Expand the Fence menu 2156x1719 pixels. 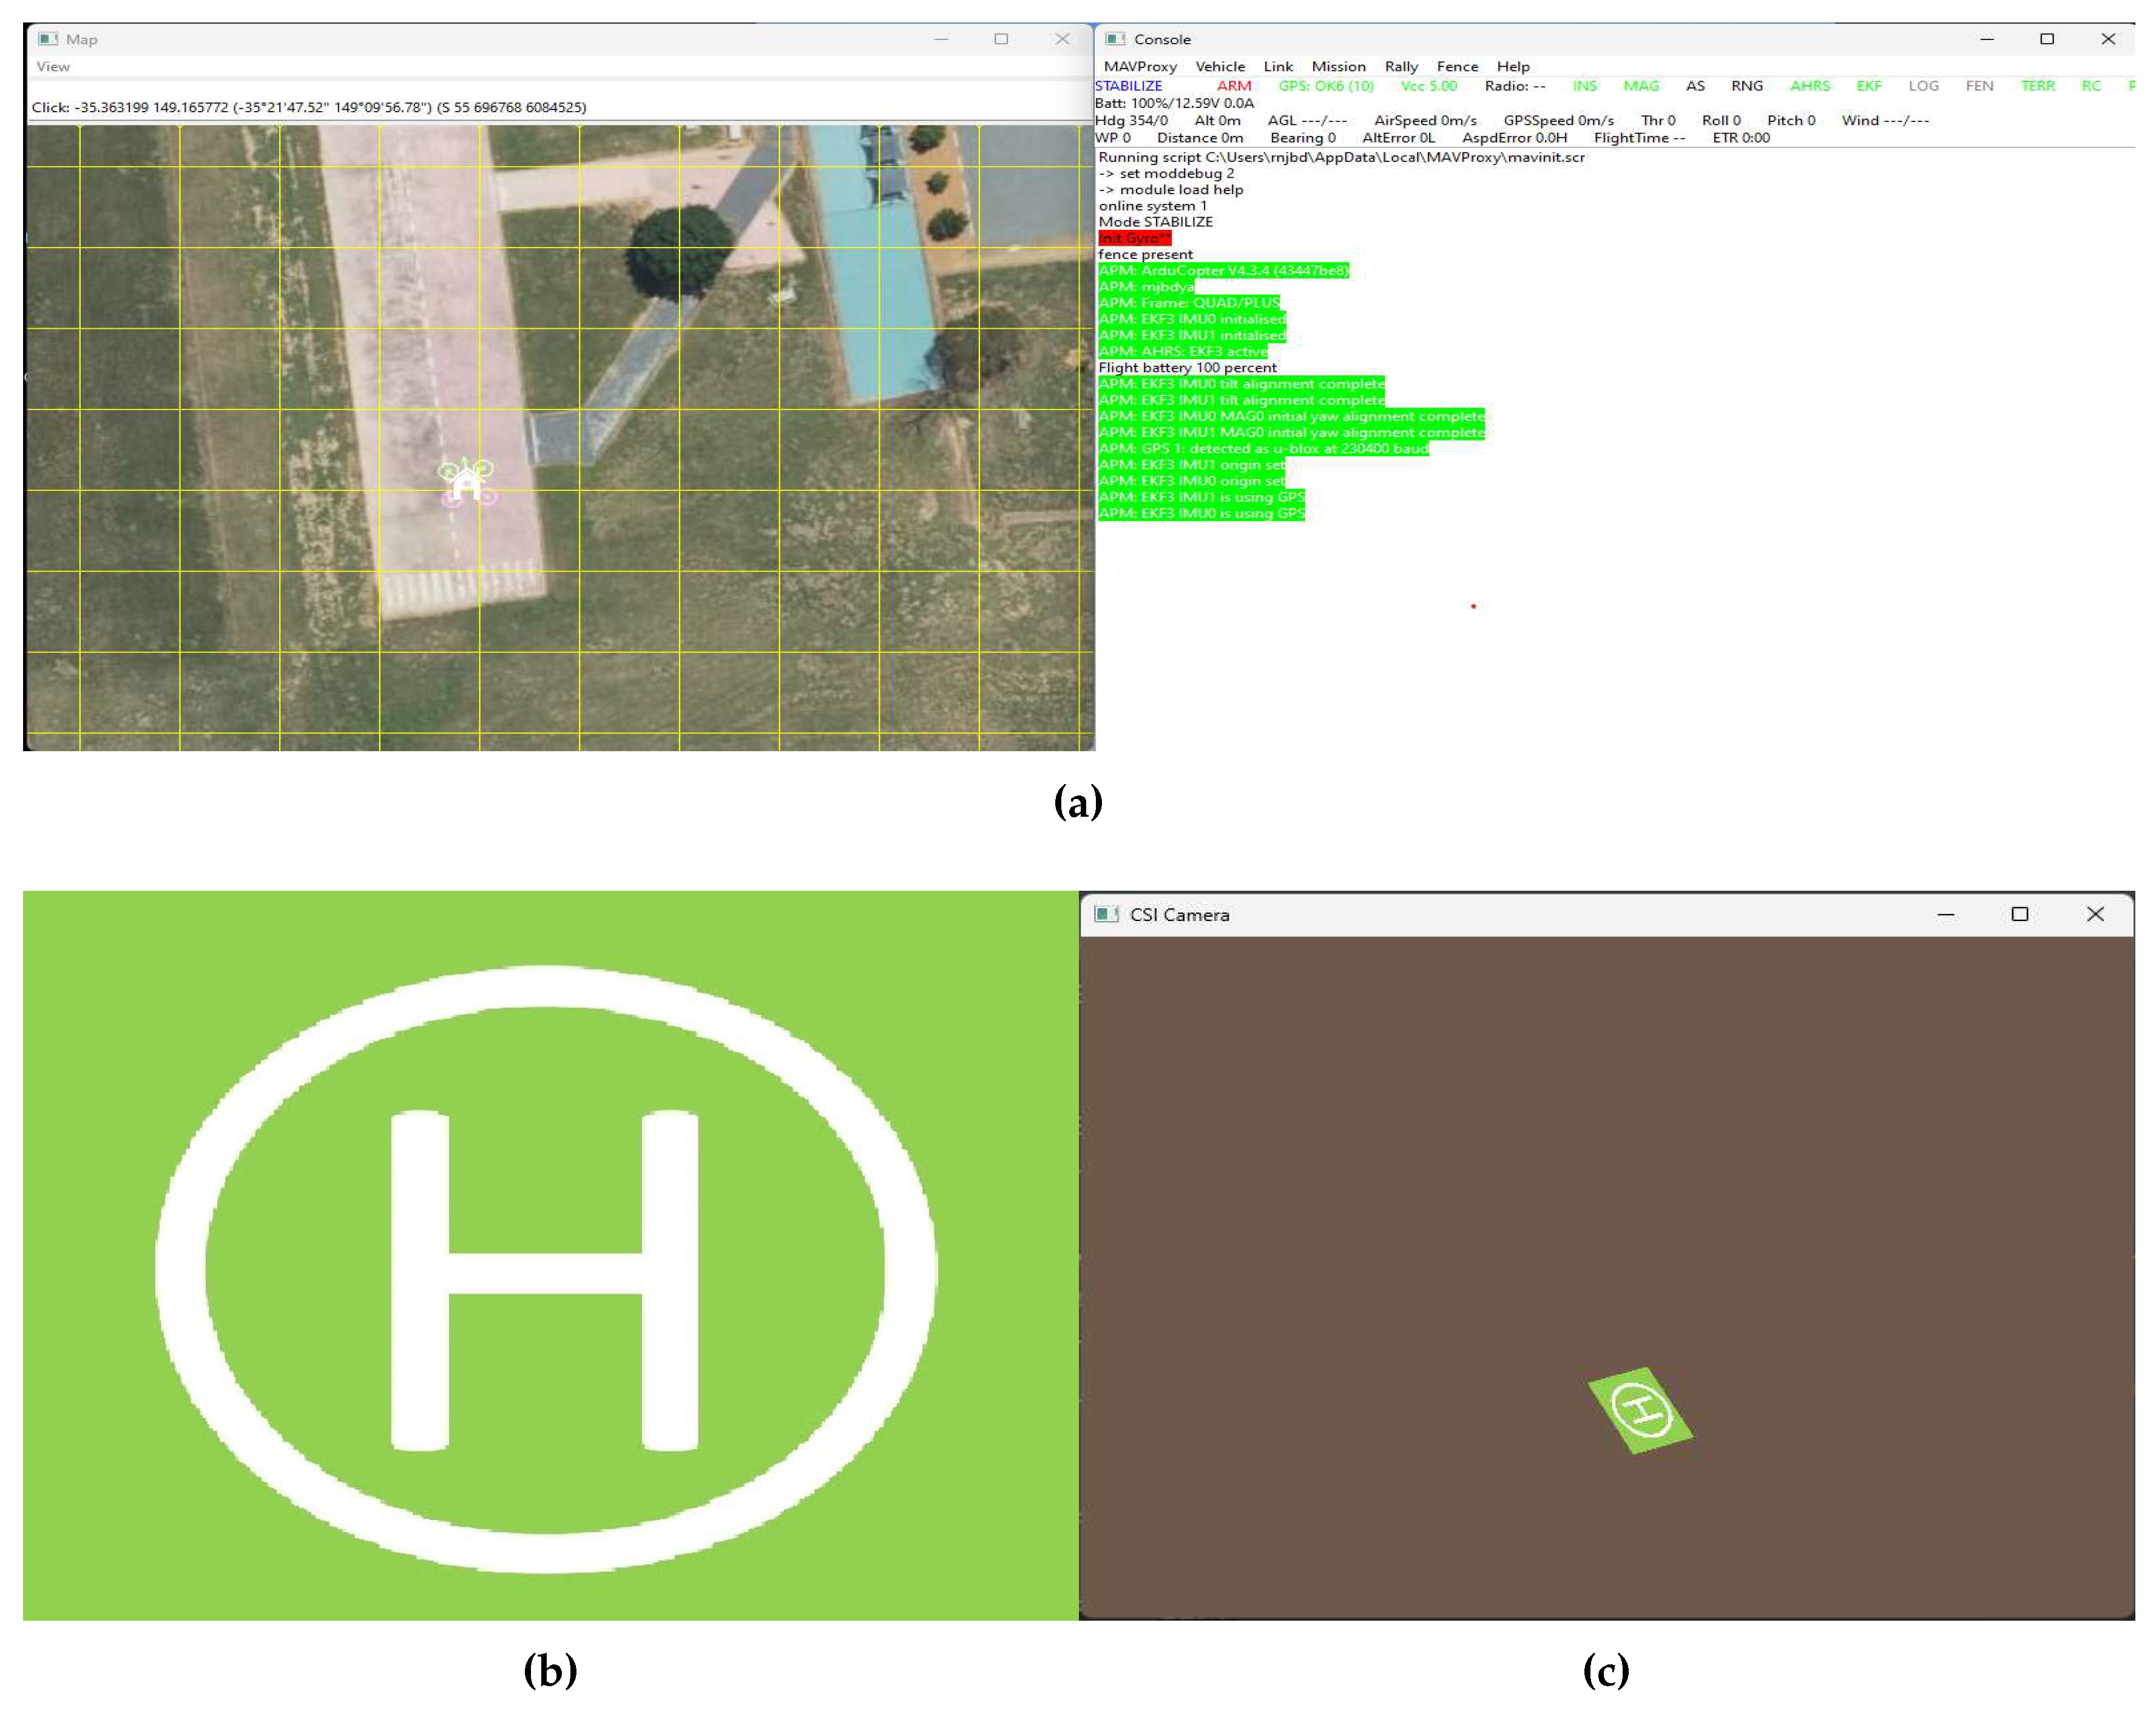(1457, 67)
